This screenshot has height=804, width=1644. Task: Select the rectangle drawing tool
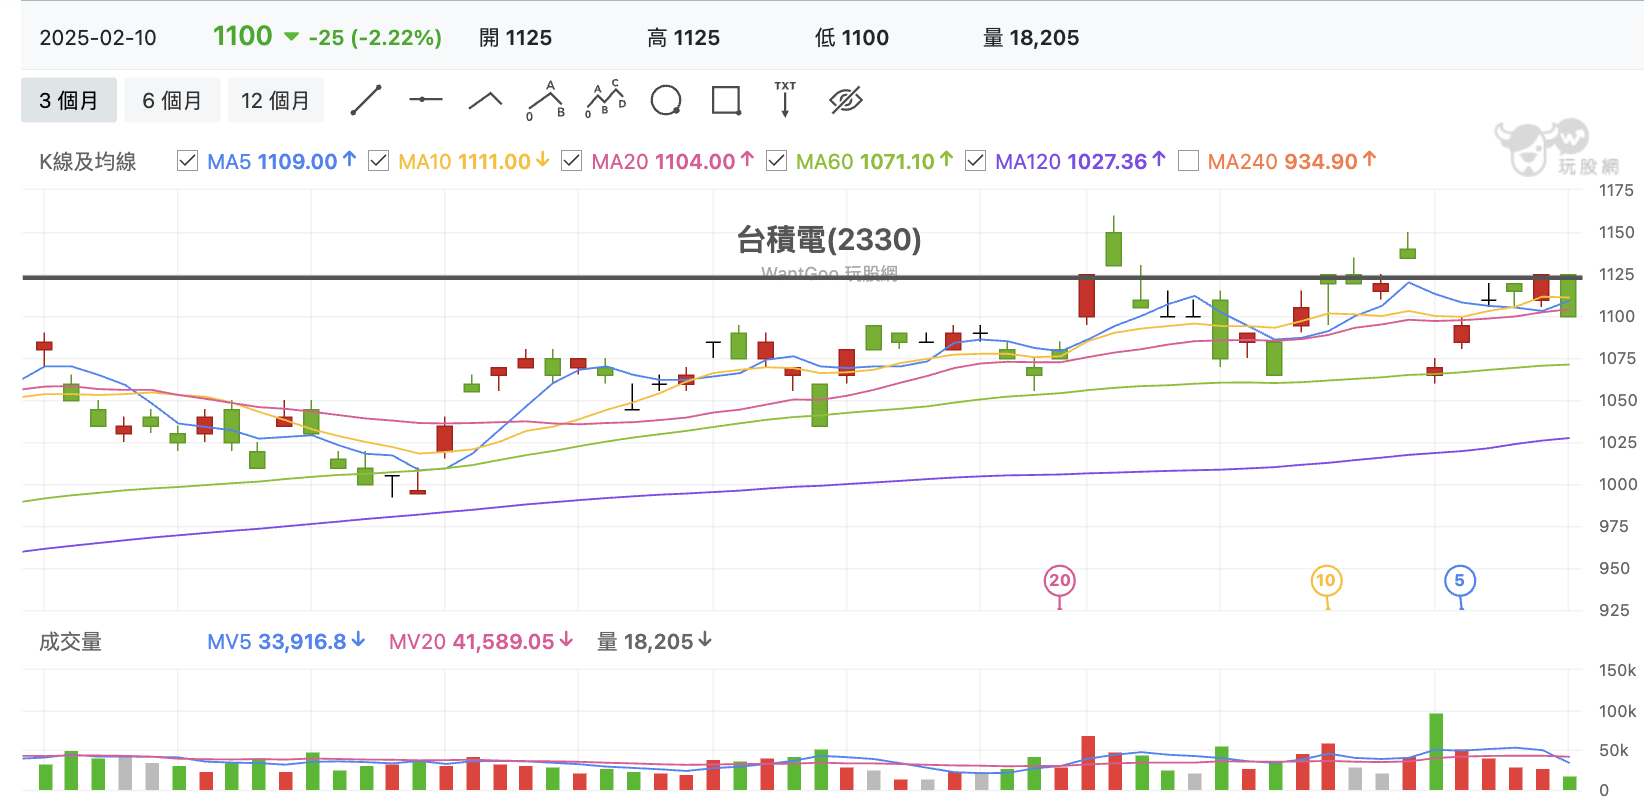click(x=726, y=100)
